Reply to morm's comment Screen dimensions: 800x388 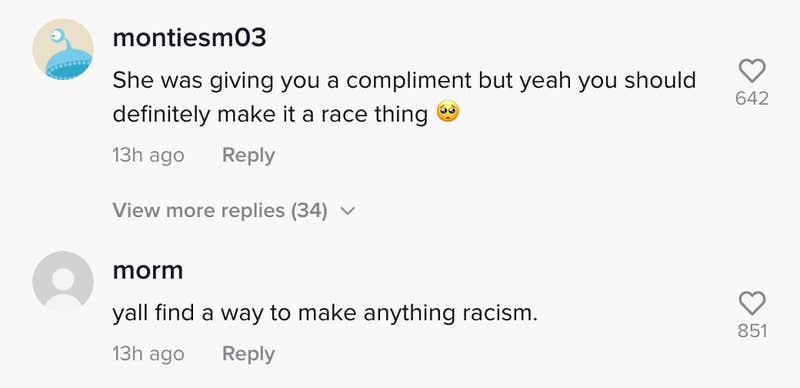pyautogui.click(x=248, y=354)
